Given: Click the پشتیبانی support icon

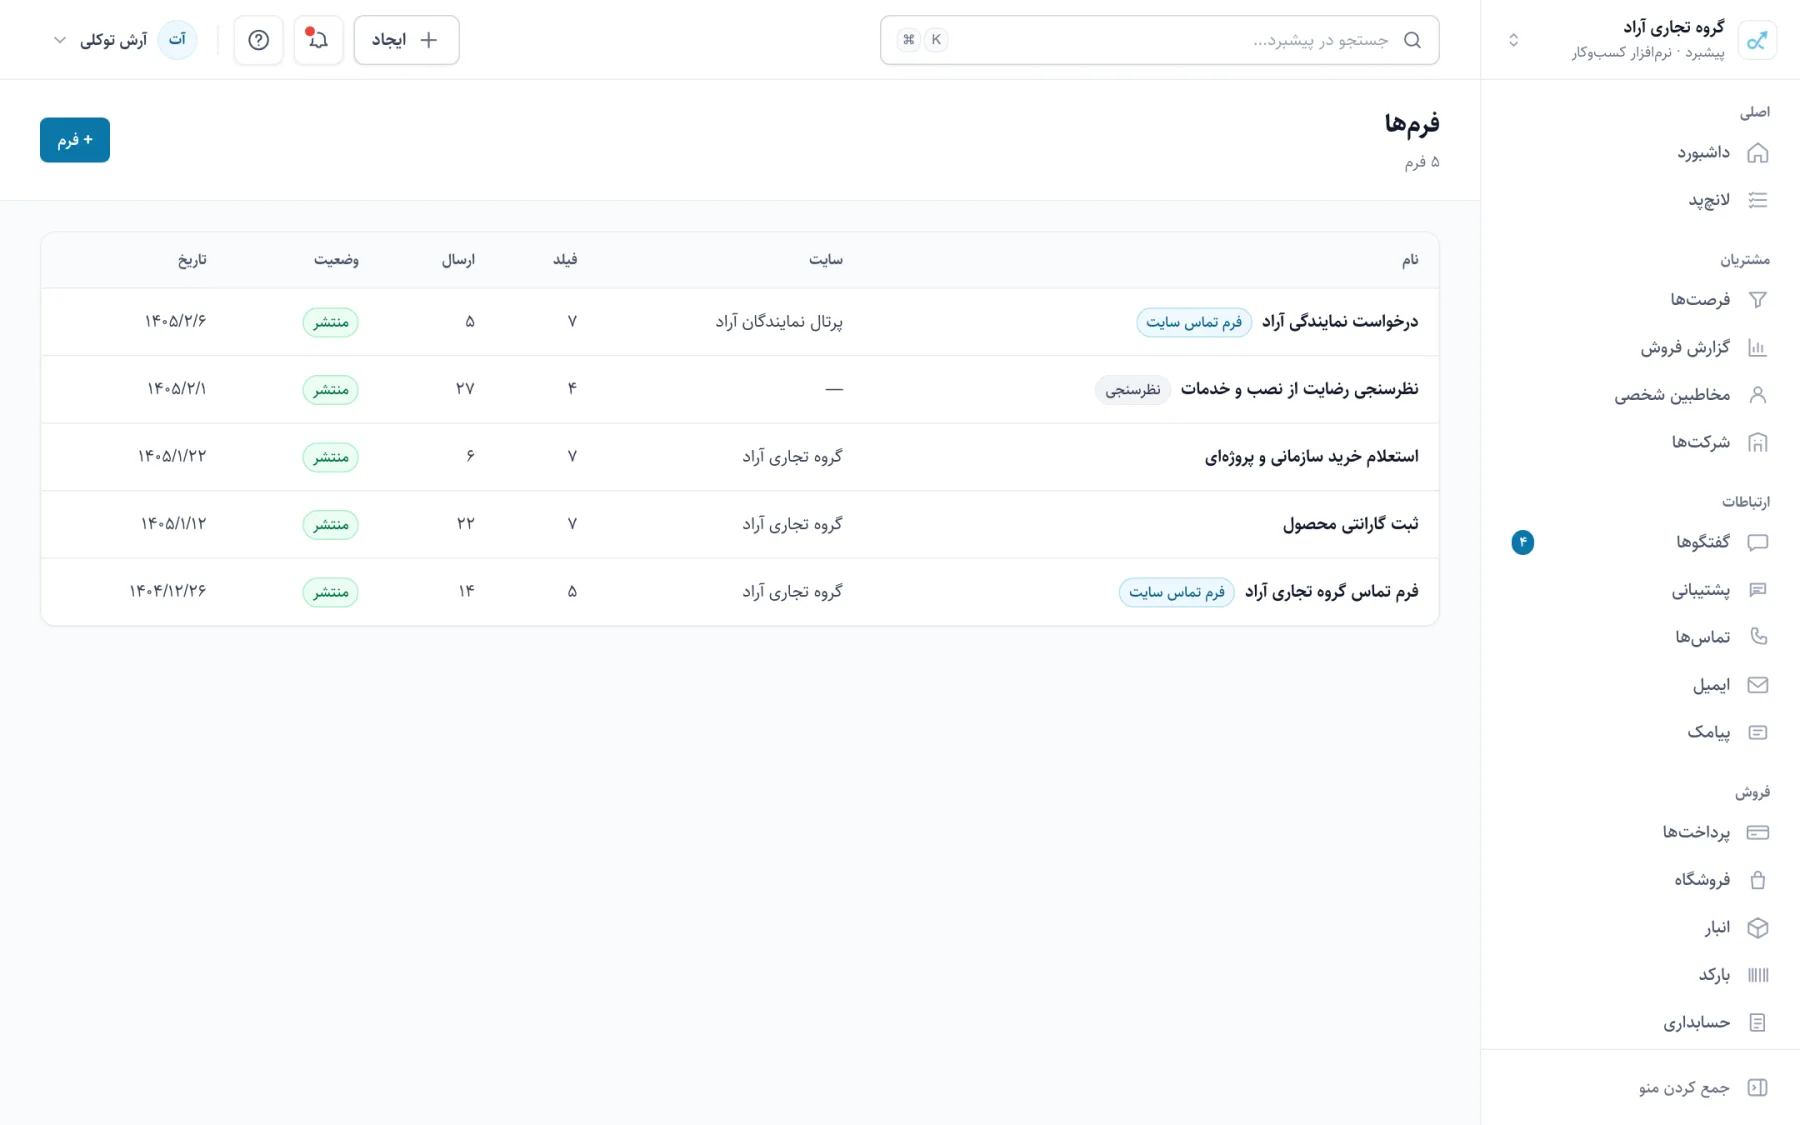Looking at the screenshot, I should (x=1757, y=590).
